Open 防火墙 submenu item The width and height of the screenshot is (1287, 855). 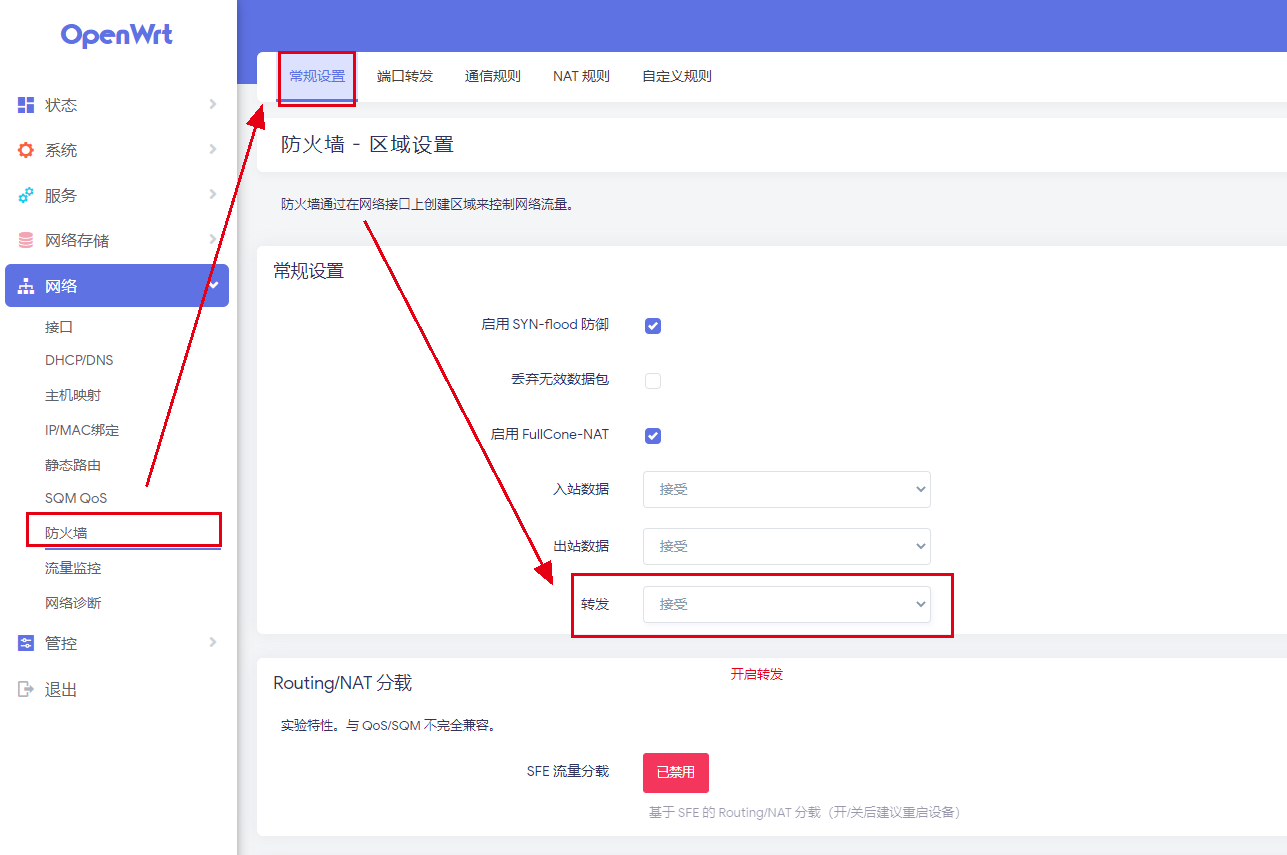coord(66,533)
